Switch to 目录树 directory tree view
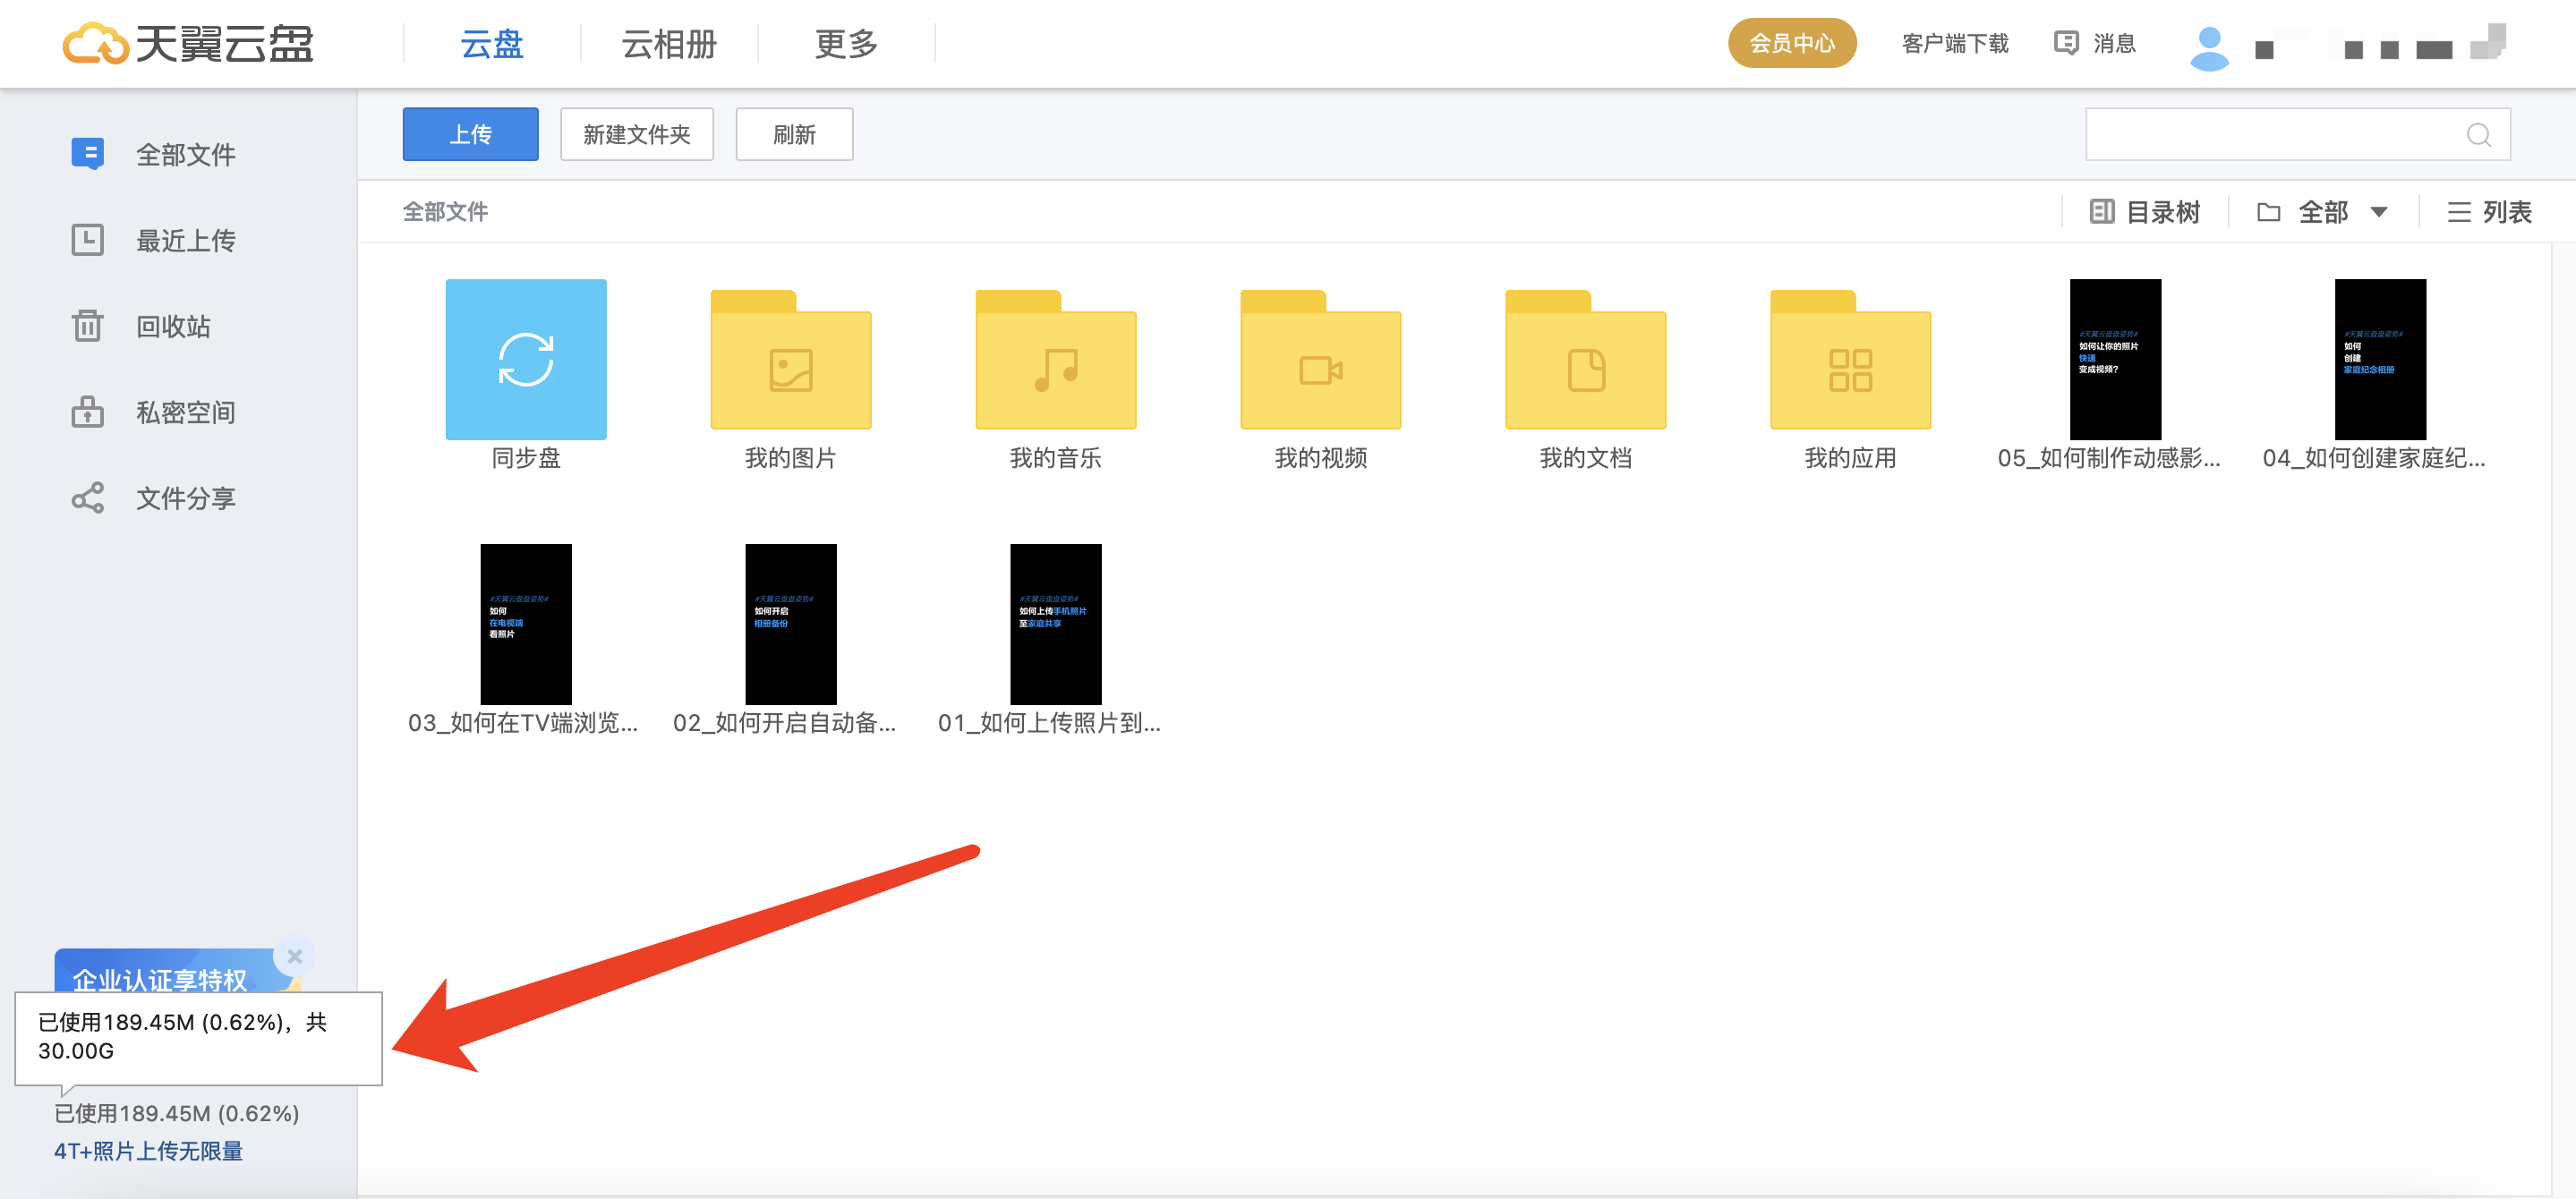Viewport: 2576px width, 1199px height. point(2145,211)
